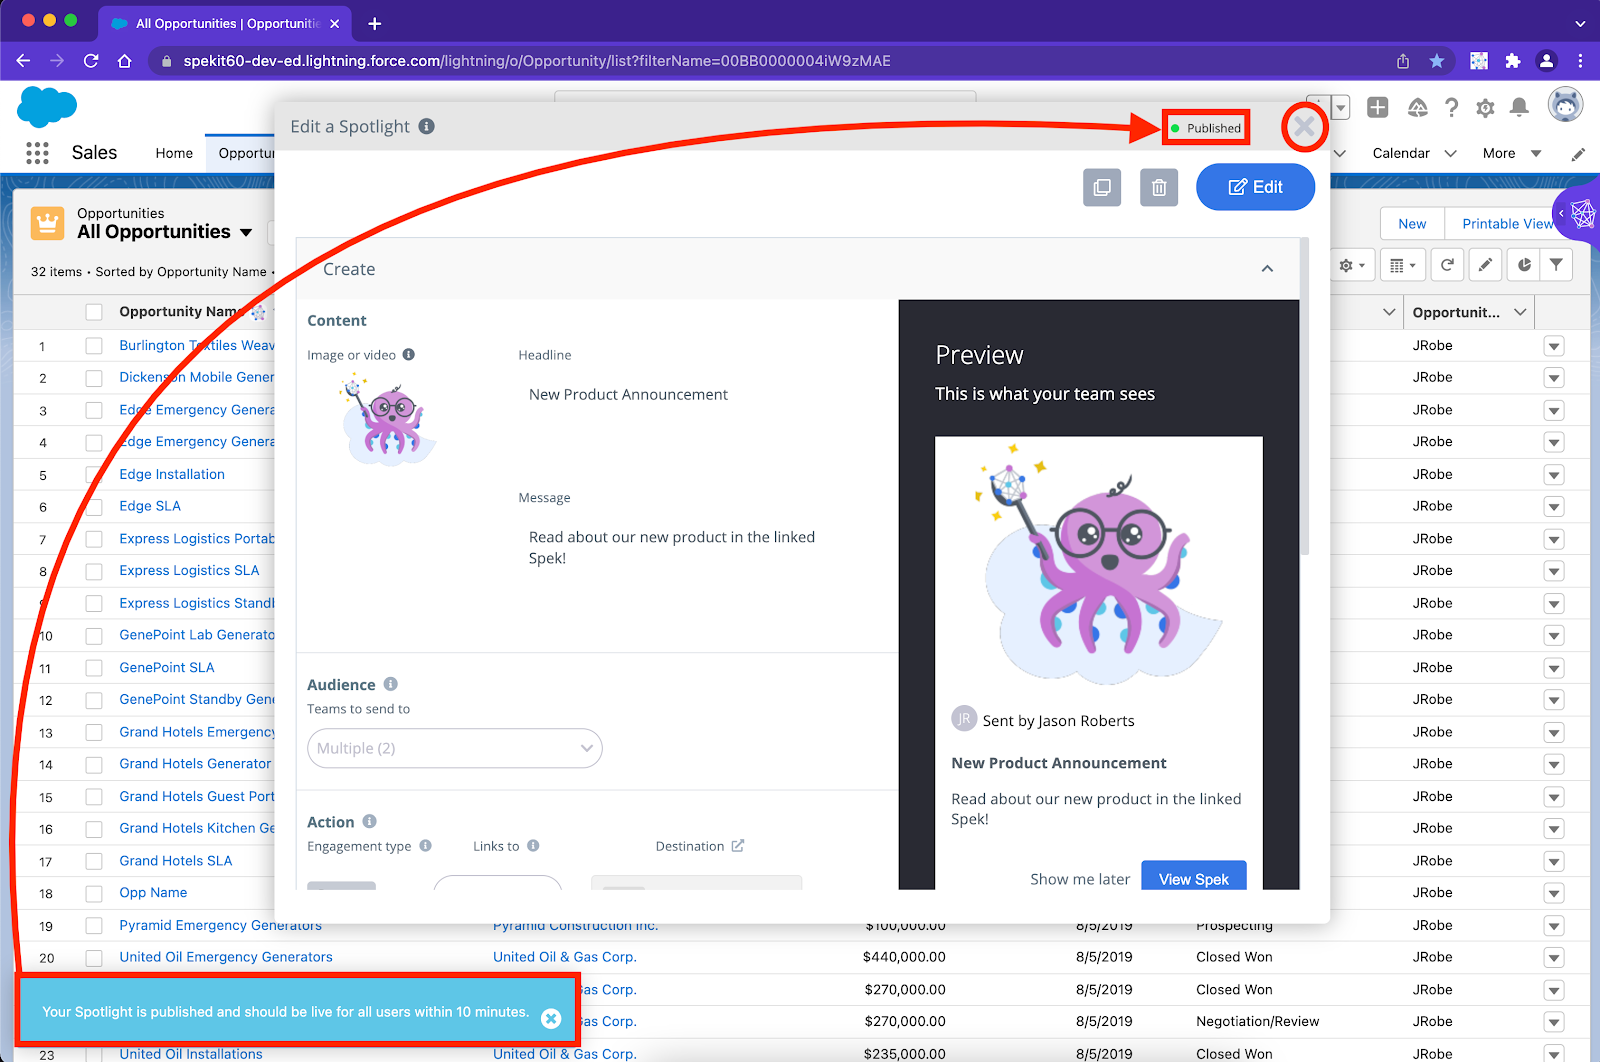
Task: Expand the Calendar tab dropdown arrow
Action: (x=1450, y=153)
